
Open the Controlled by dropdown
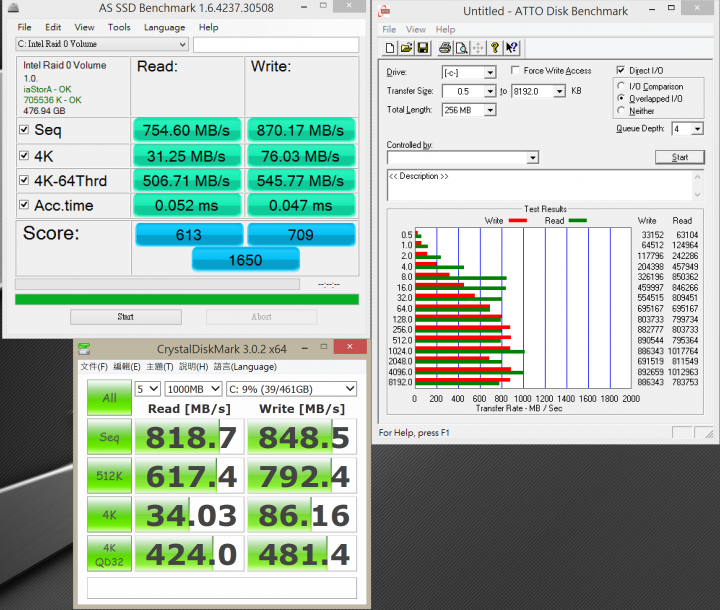pyautogui.click(x=532, y=158)
